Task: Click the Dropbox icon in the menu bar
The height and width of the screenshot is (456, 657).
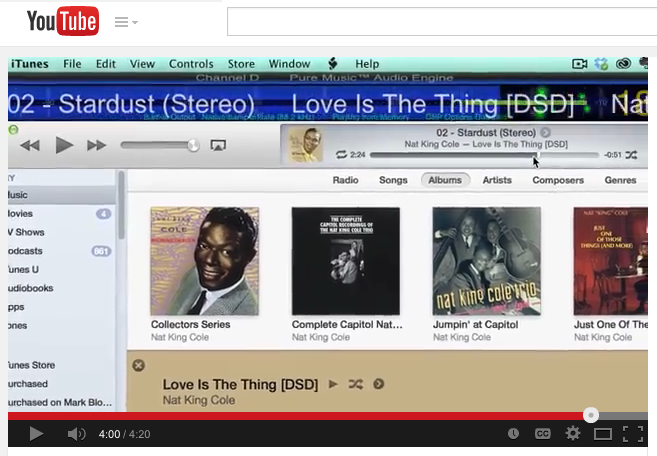Action: pyautogui.click(x=601, y=64)
